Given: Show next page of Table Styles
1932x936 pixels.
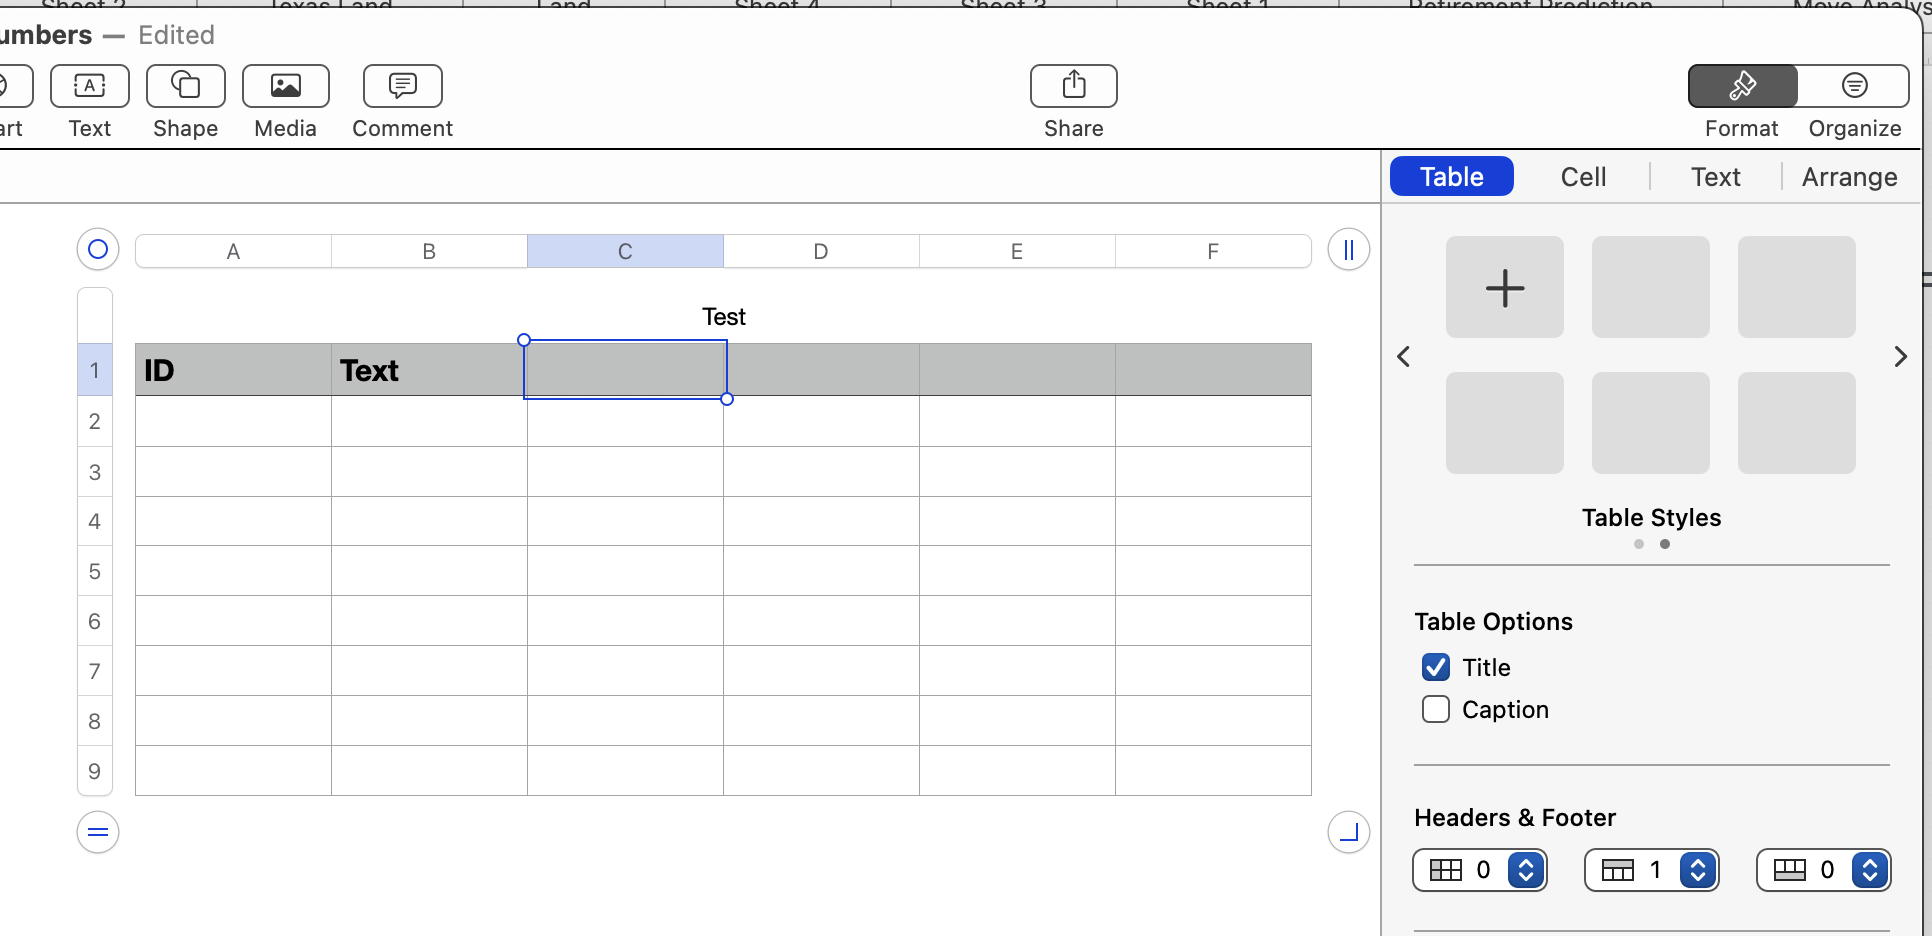Looking at the screenshot, I should pyautogui.click(x=1899, y=356).
